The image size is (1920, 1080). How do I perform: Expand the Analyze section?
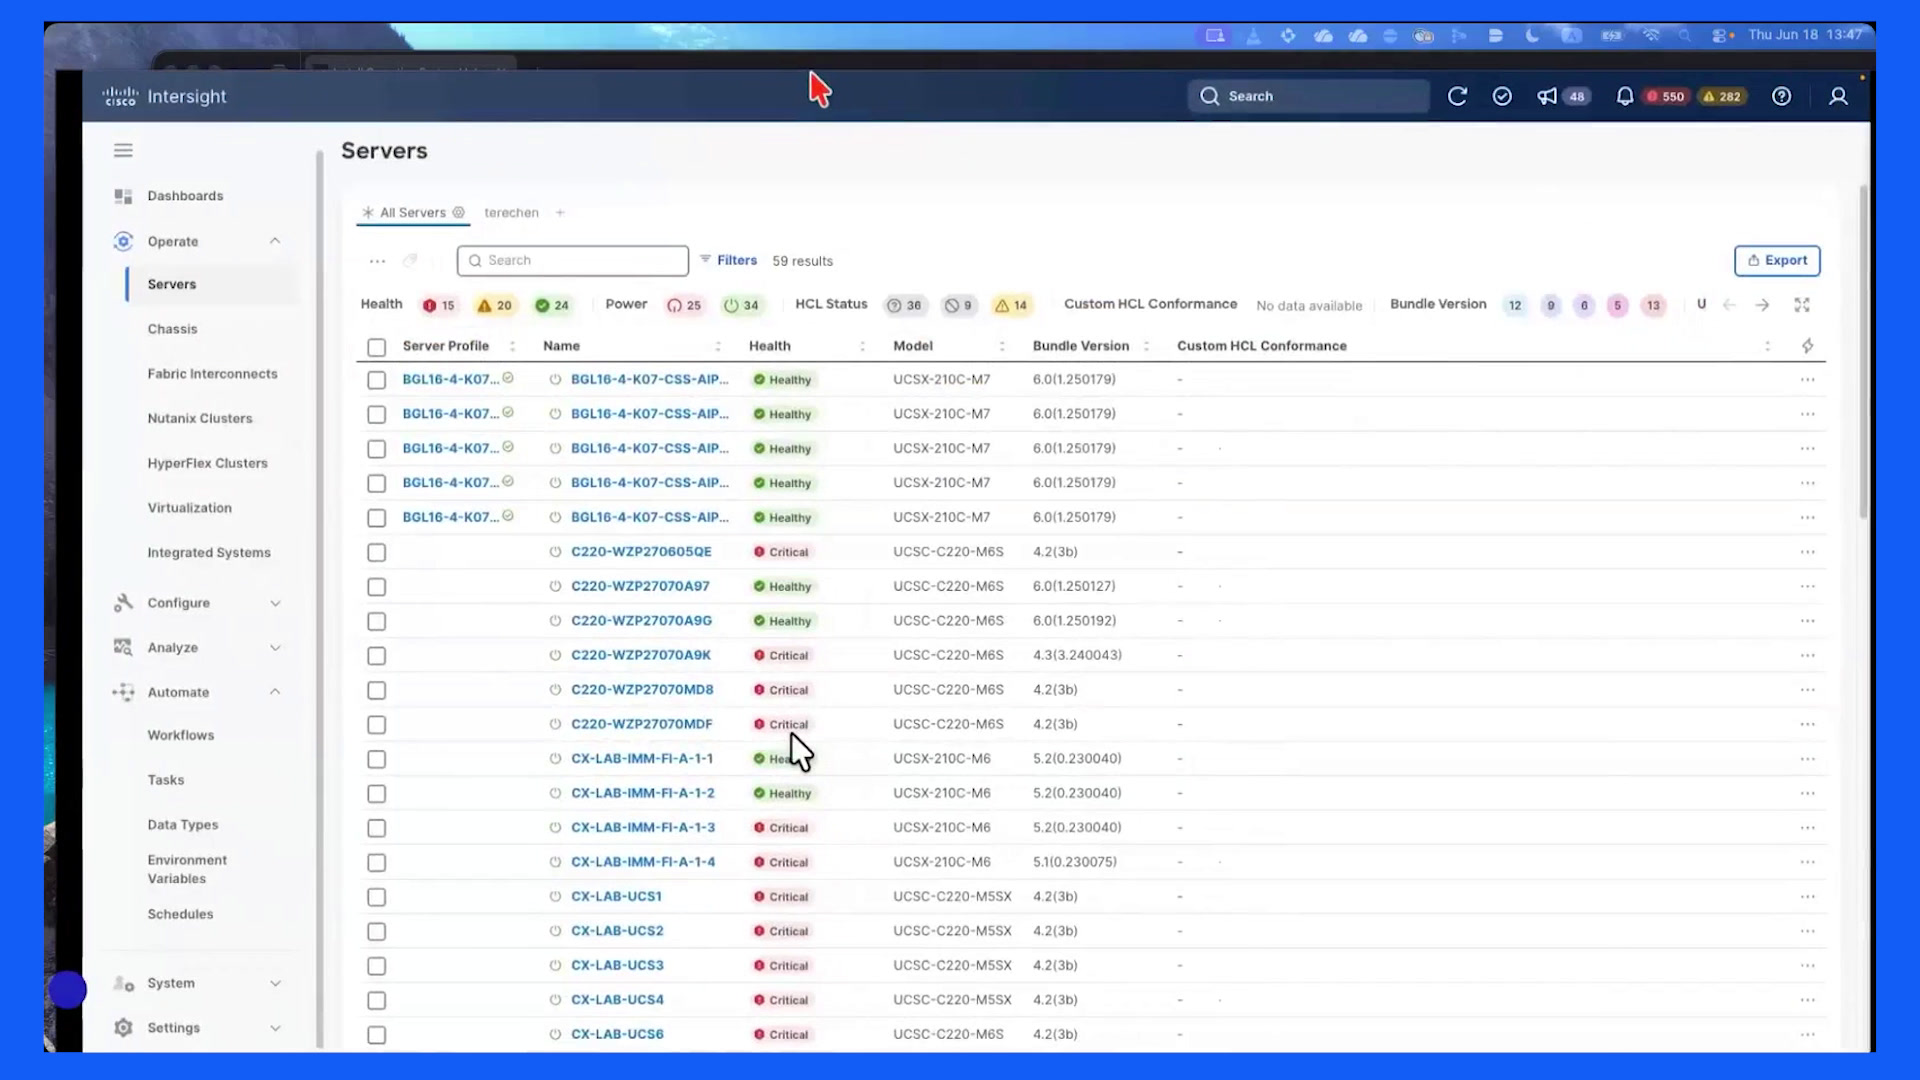pyautogui.click(x=275, y=648)
